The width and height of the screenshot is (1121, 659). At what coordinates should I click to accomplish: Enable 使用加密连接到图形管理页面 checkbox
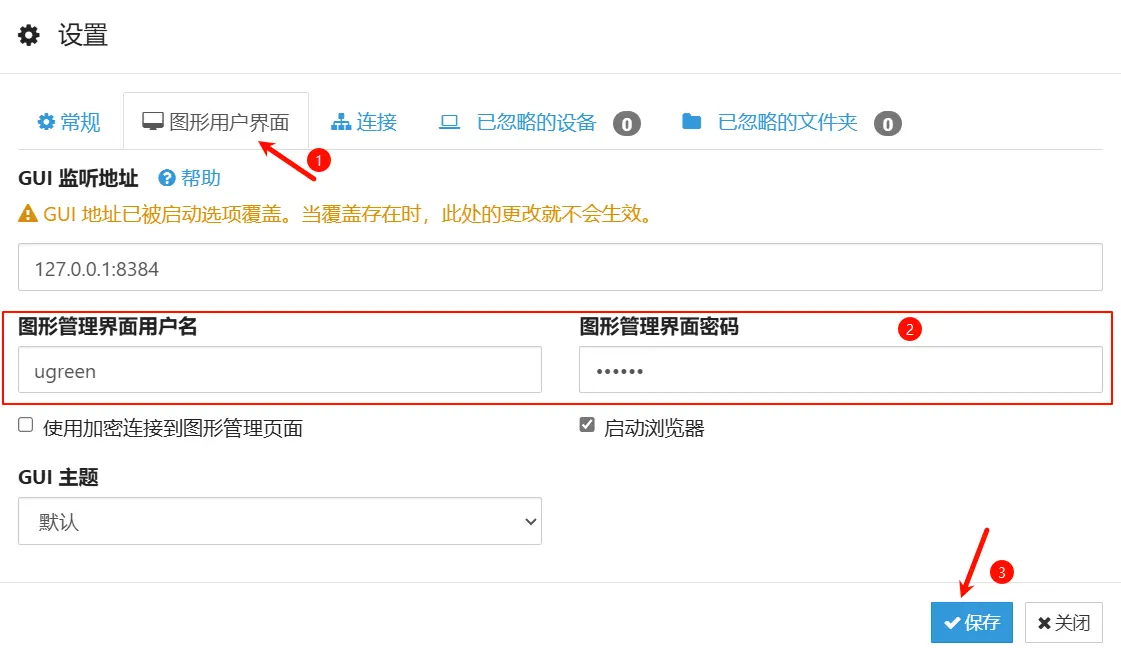(x=26, y=425)
